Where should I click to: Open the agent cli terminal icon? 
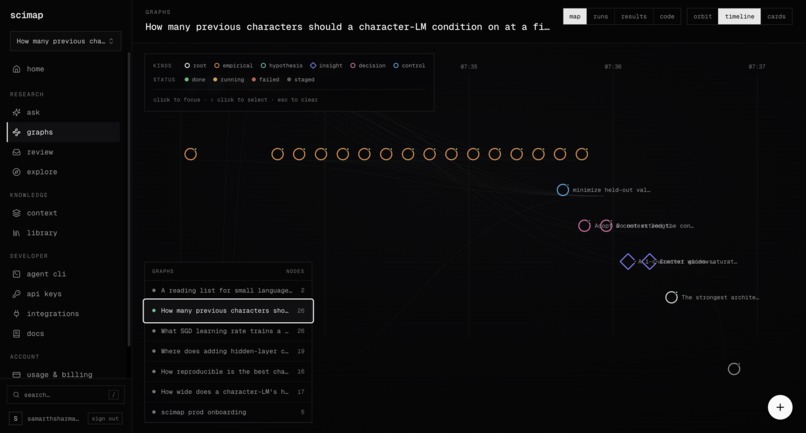point(16,274)
